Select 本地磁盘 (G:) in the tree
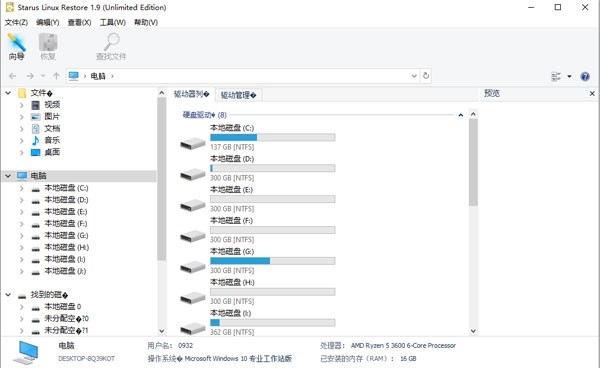600x368 pixels. click(66, 235)
